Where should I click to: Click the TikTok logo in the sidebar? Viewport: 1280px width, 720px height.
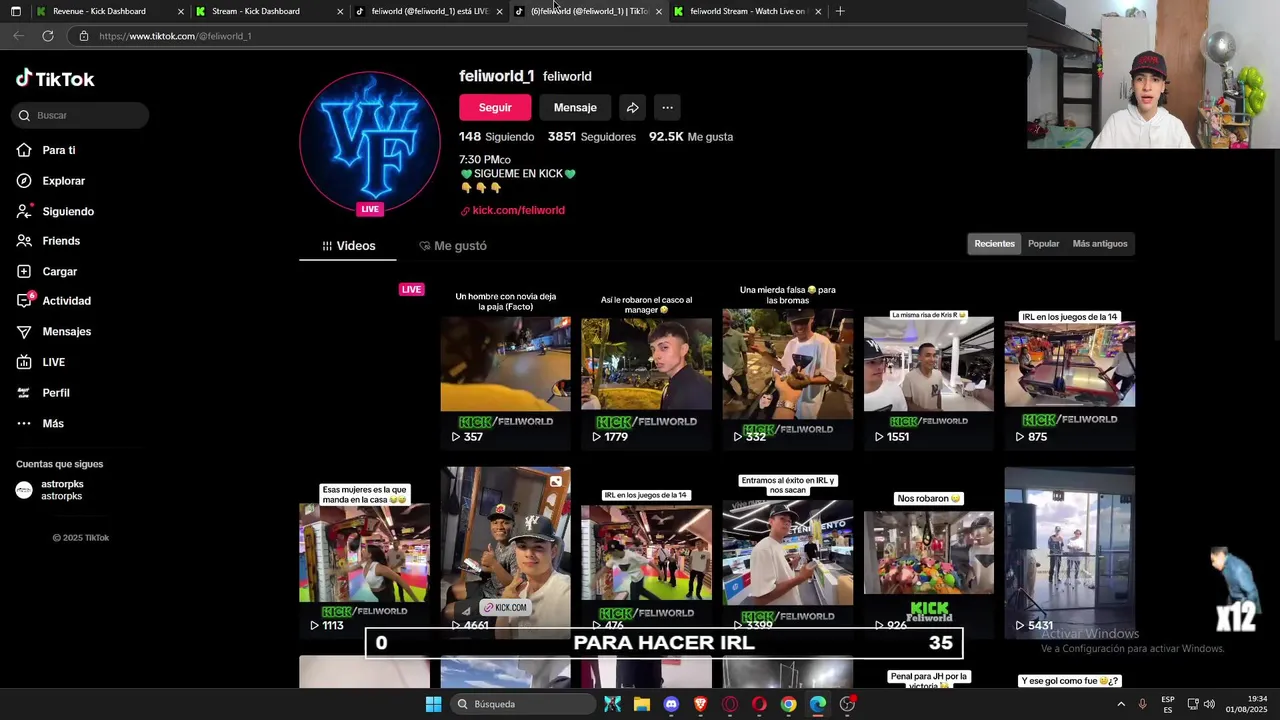55,79
